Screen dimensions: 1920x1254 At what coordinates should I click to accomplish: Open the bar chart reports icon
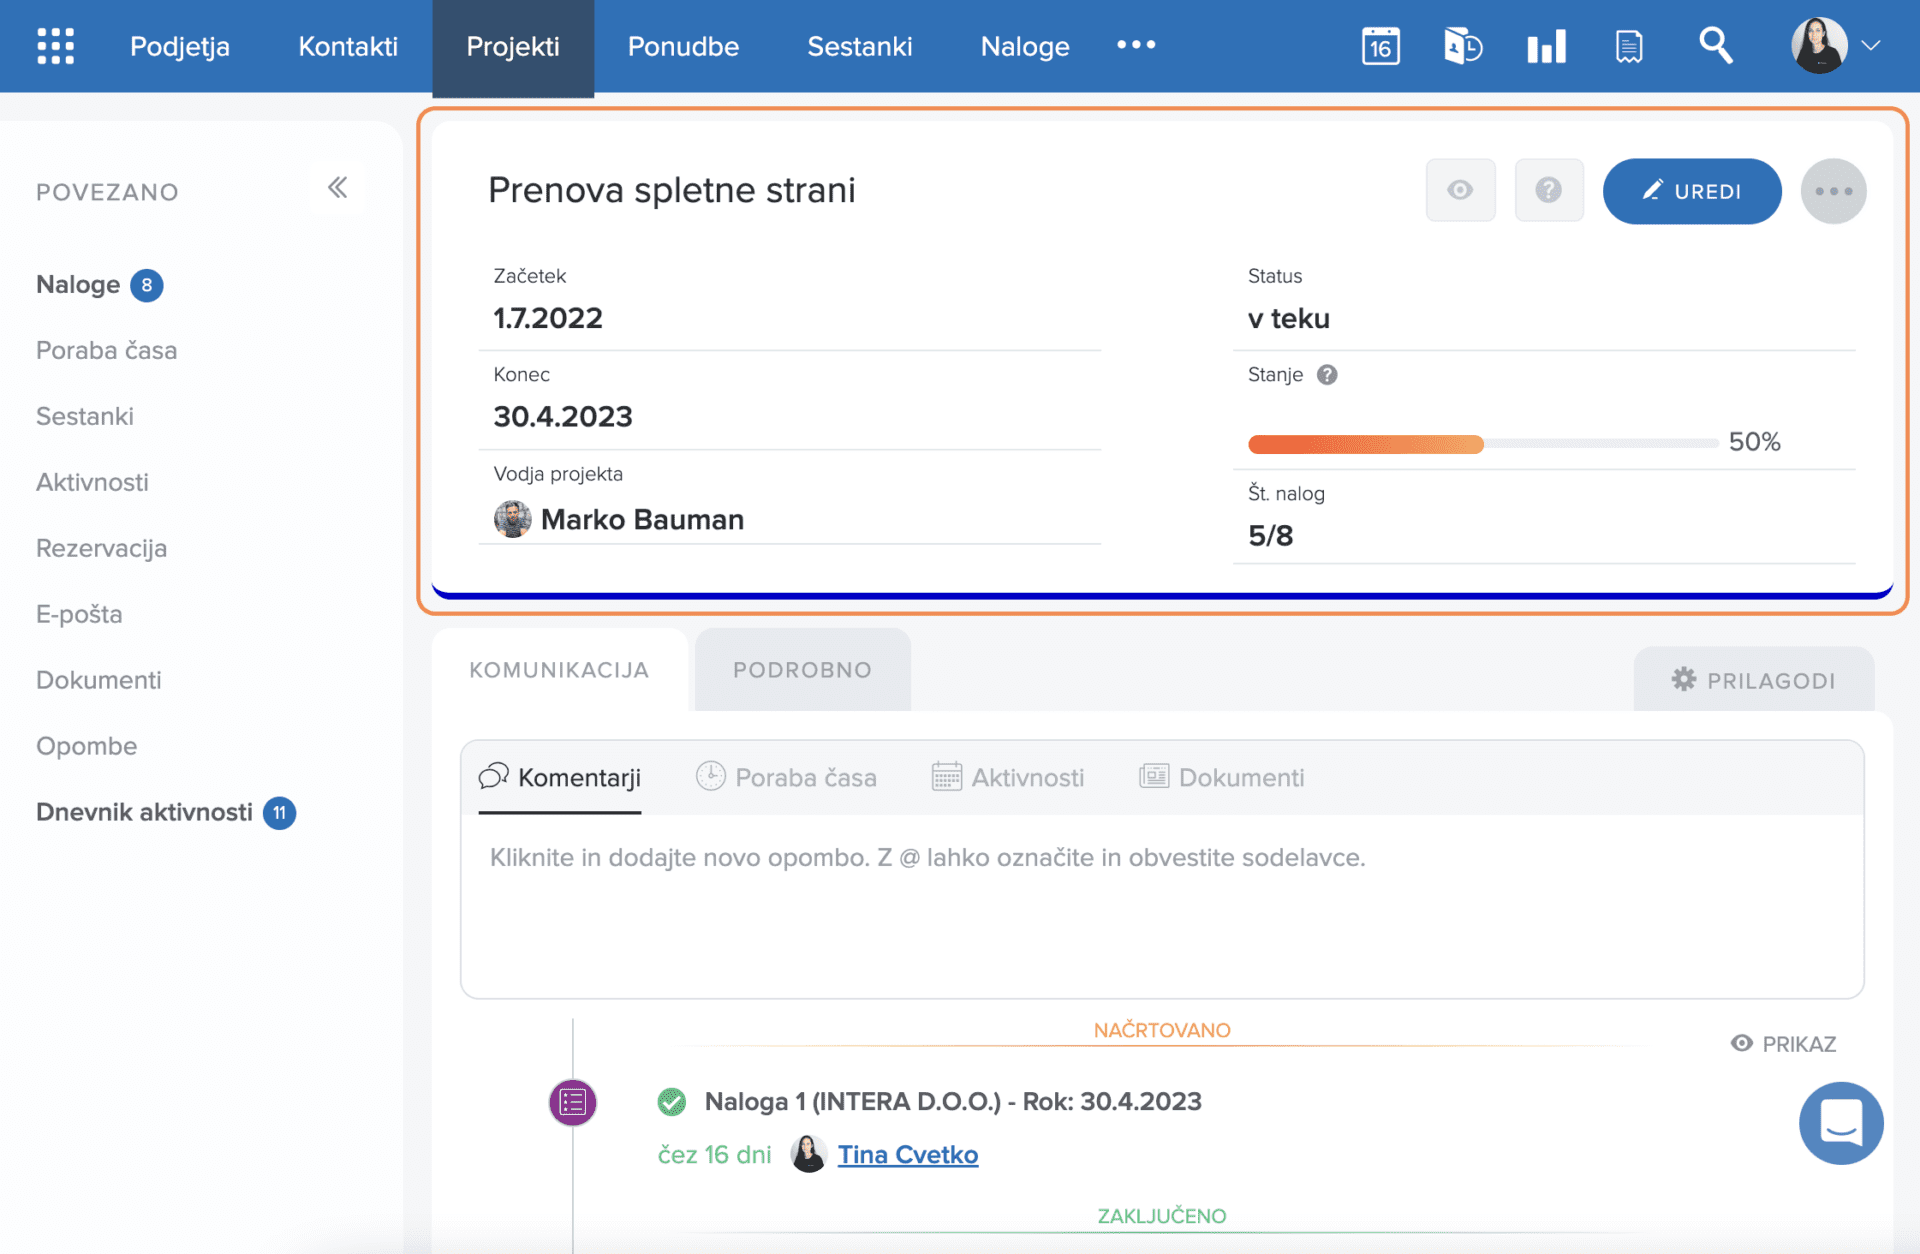1546,46
